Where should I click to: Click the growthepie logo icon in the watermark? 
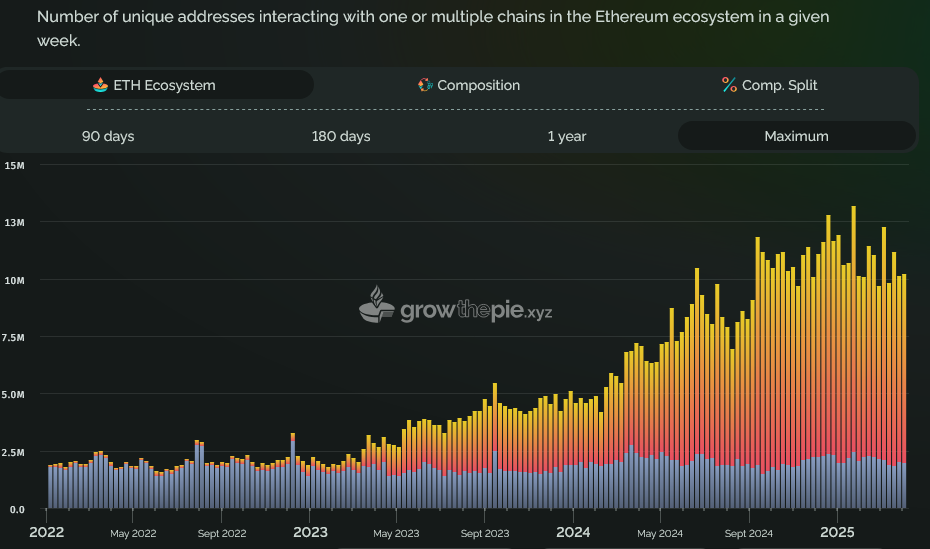[x=377, y=306]
